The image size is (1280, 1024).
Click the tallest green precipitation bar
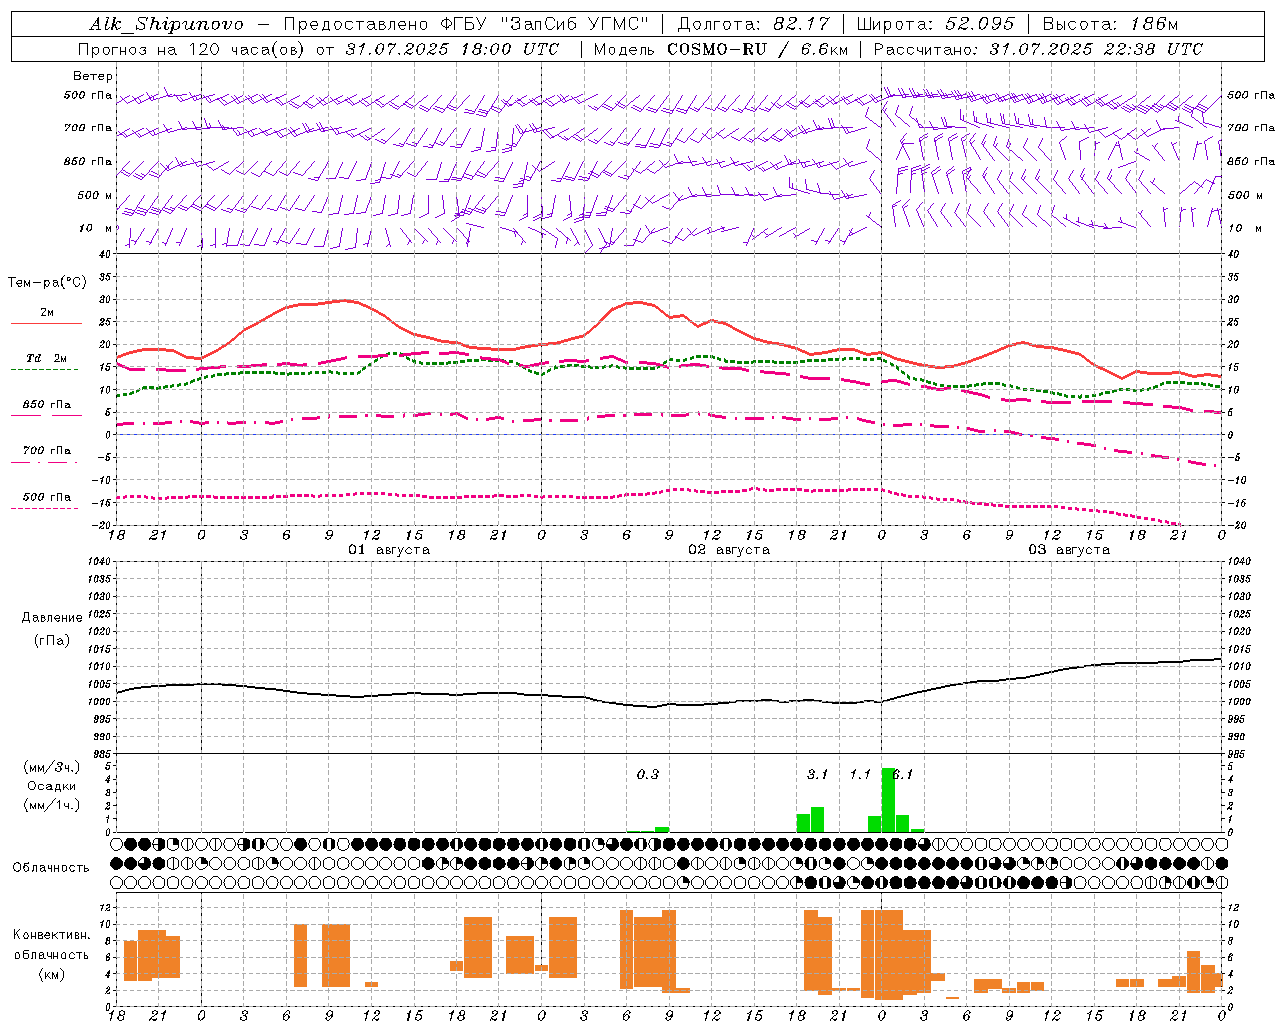pos(888,800)
